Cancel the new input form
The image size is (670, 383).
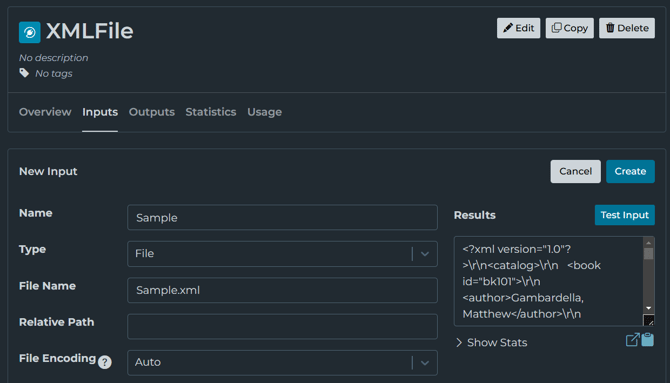tap(576, 171)
